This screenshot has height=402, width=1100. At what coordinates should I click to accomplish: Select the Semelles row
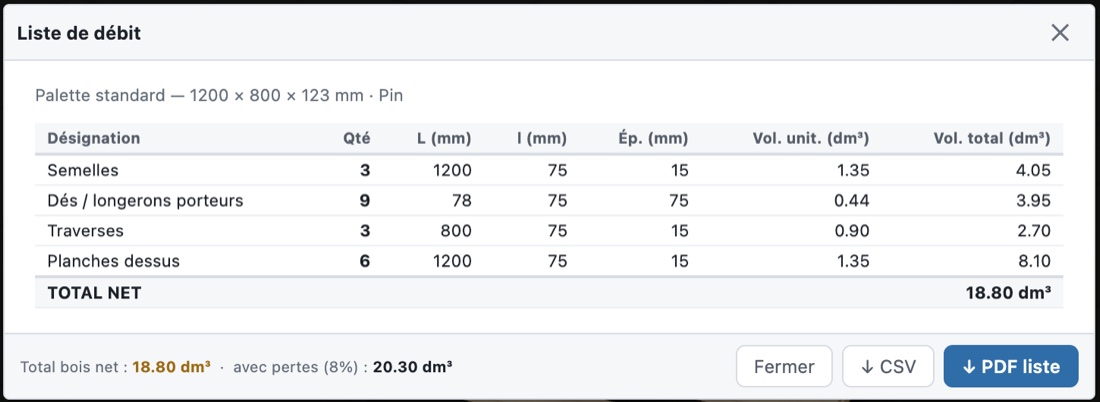pyautogui.click(x=549, y=170)
